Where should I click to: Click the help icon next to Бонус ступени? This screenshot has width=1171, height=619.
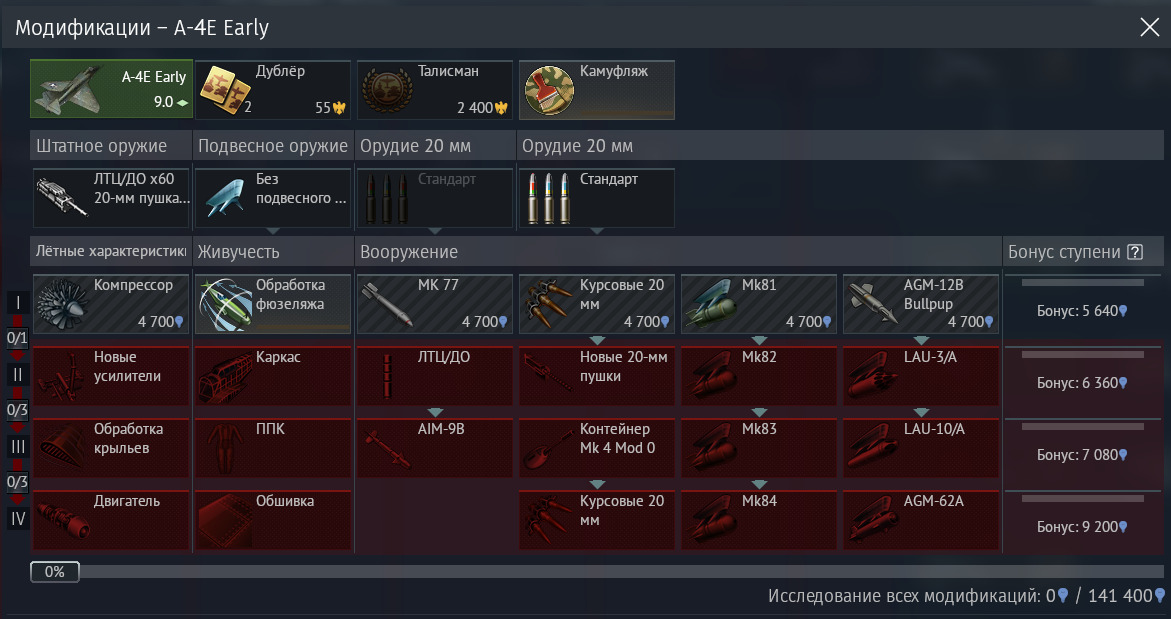tap(1134, 252)
